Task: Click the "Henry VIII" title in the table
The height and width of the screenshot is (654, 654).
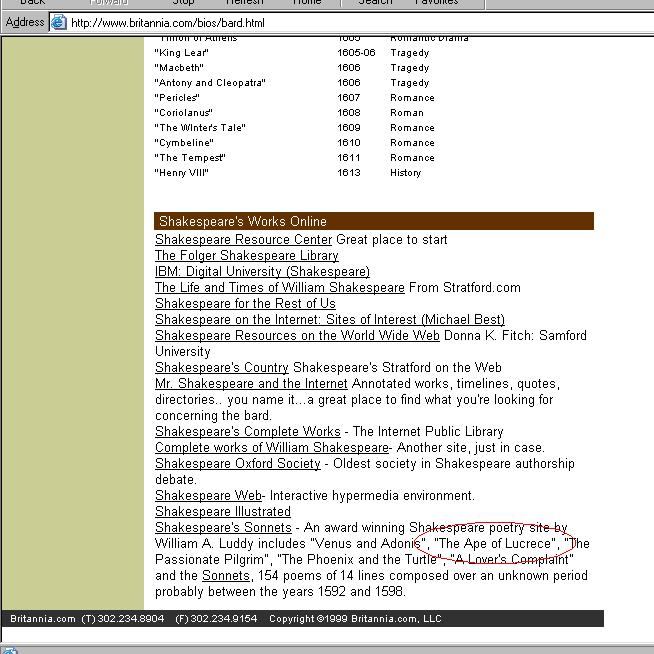Action: click(x=181, y=173)
